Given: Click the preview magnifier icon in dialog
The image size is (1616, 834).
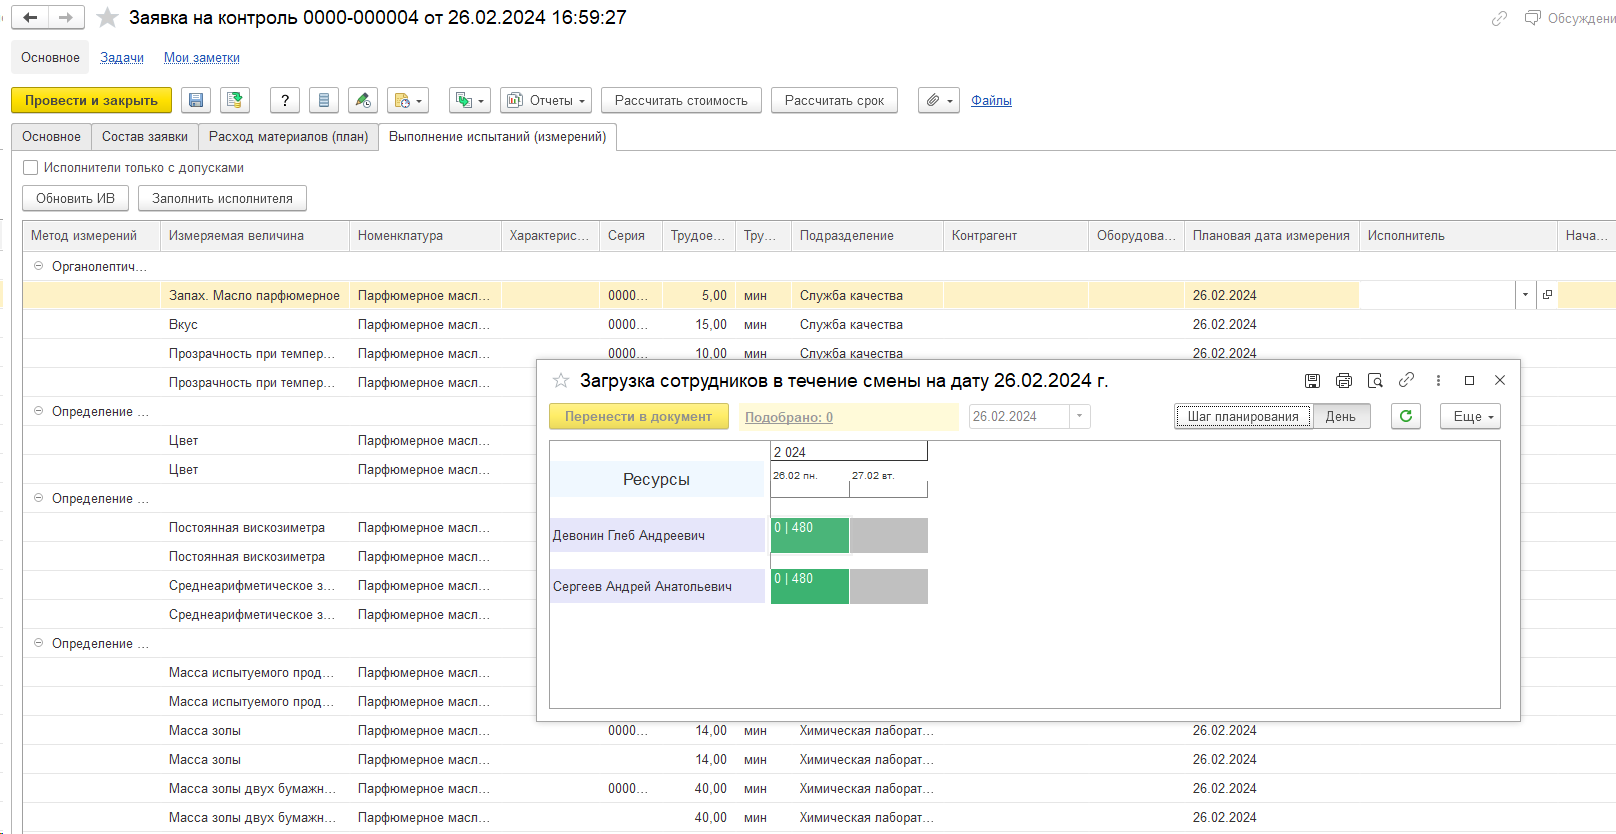Looking at the screenshot, I should pyautogui.click(x=1375, y=380).
